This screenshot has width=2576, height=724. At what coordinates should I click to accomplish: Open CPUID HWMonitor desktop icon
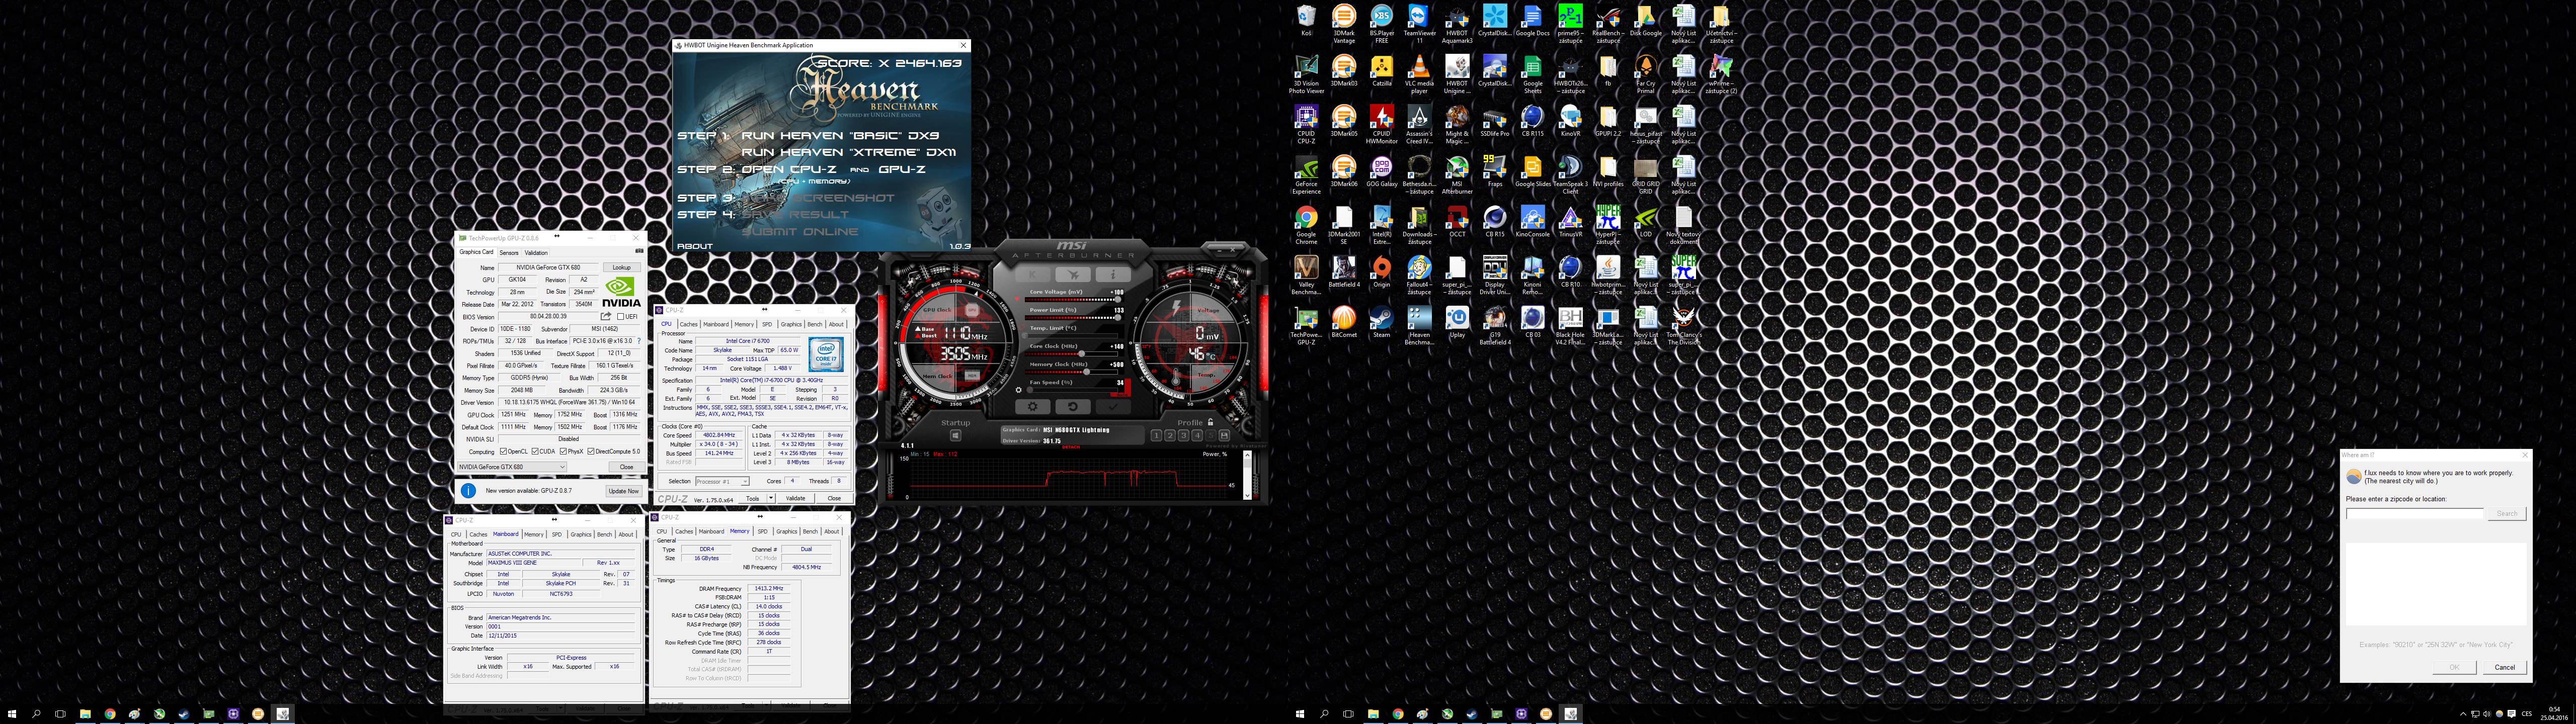pos(1381,125)
